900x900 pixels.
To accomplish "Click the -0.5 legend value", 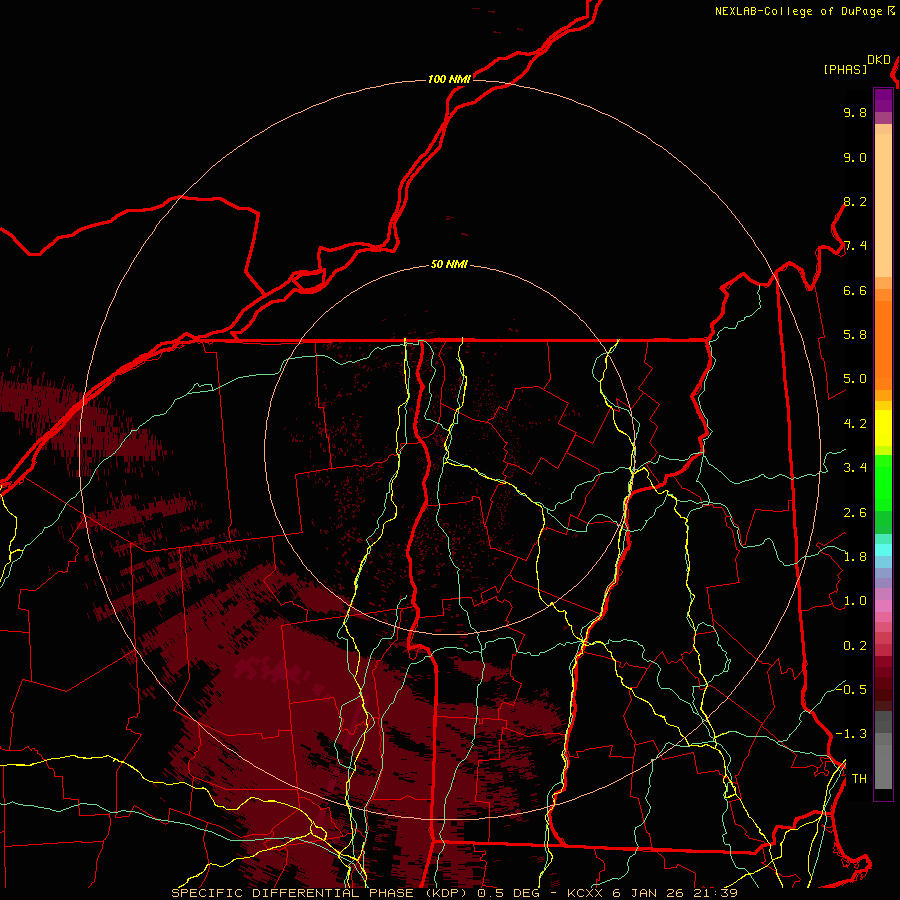I will click(851, 690).
